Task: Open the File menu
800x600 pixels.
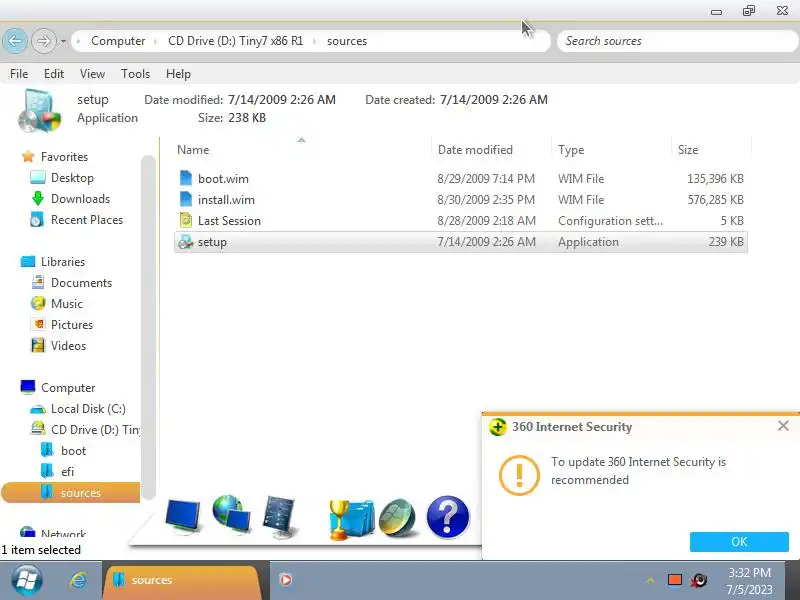Action: pos(19,74)
